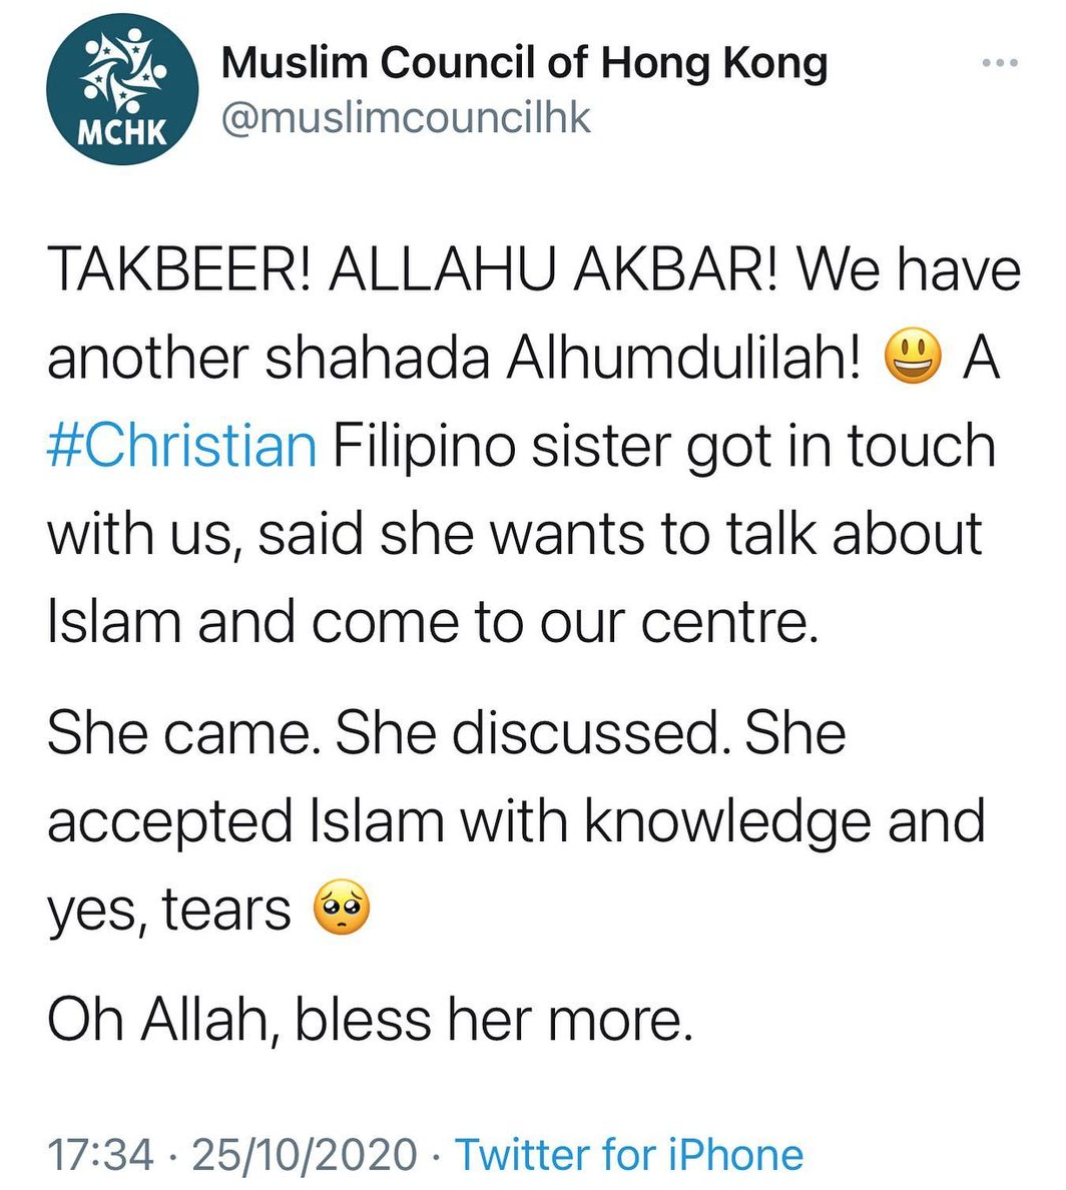Click the line 'Islam and come to our centre.'

pos(433,622)
